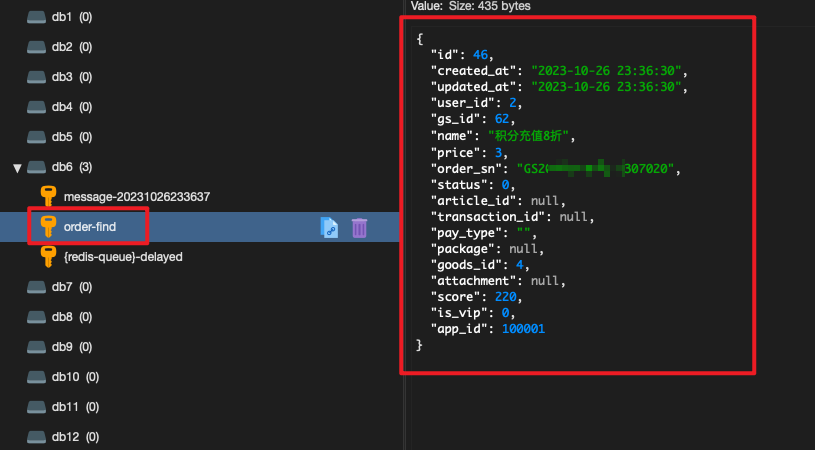Select the order-find key entry
The width and height of the screenshot is (815, 450).
[90, 227]
